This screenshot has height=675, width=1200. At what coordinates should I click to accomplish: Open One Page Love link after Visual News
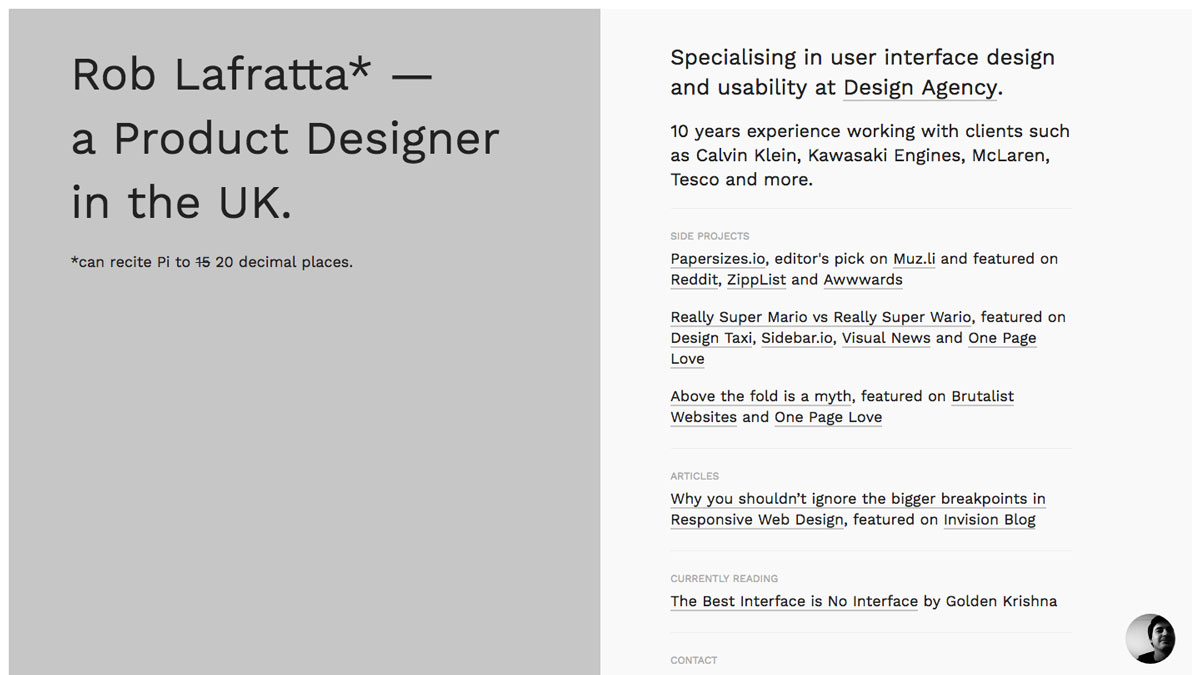(1001, 338)
